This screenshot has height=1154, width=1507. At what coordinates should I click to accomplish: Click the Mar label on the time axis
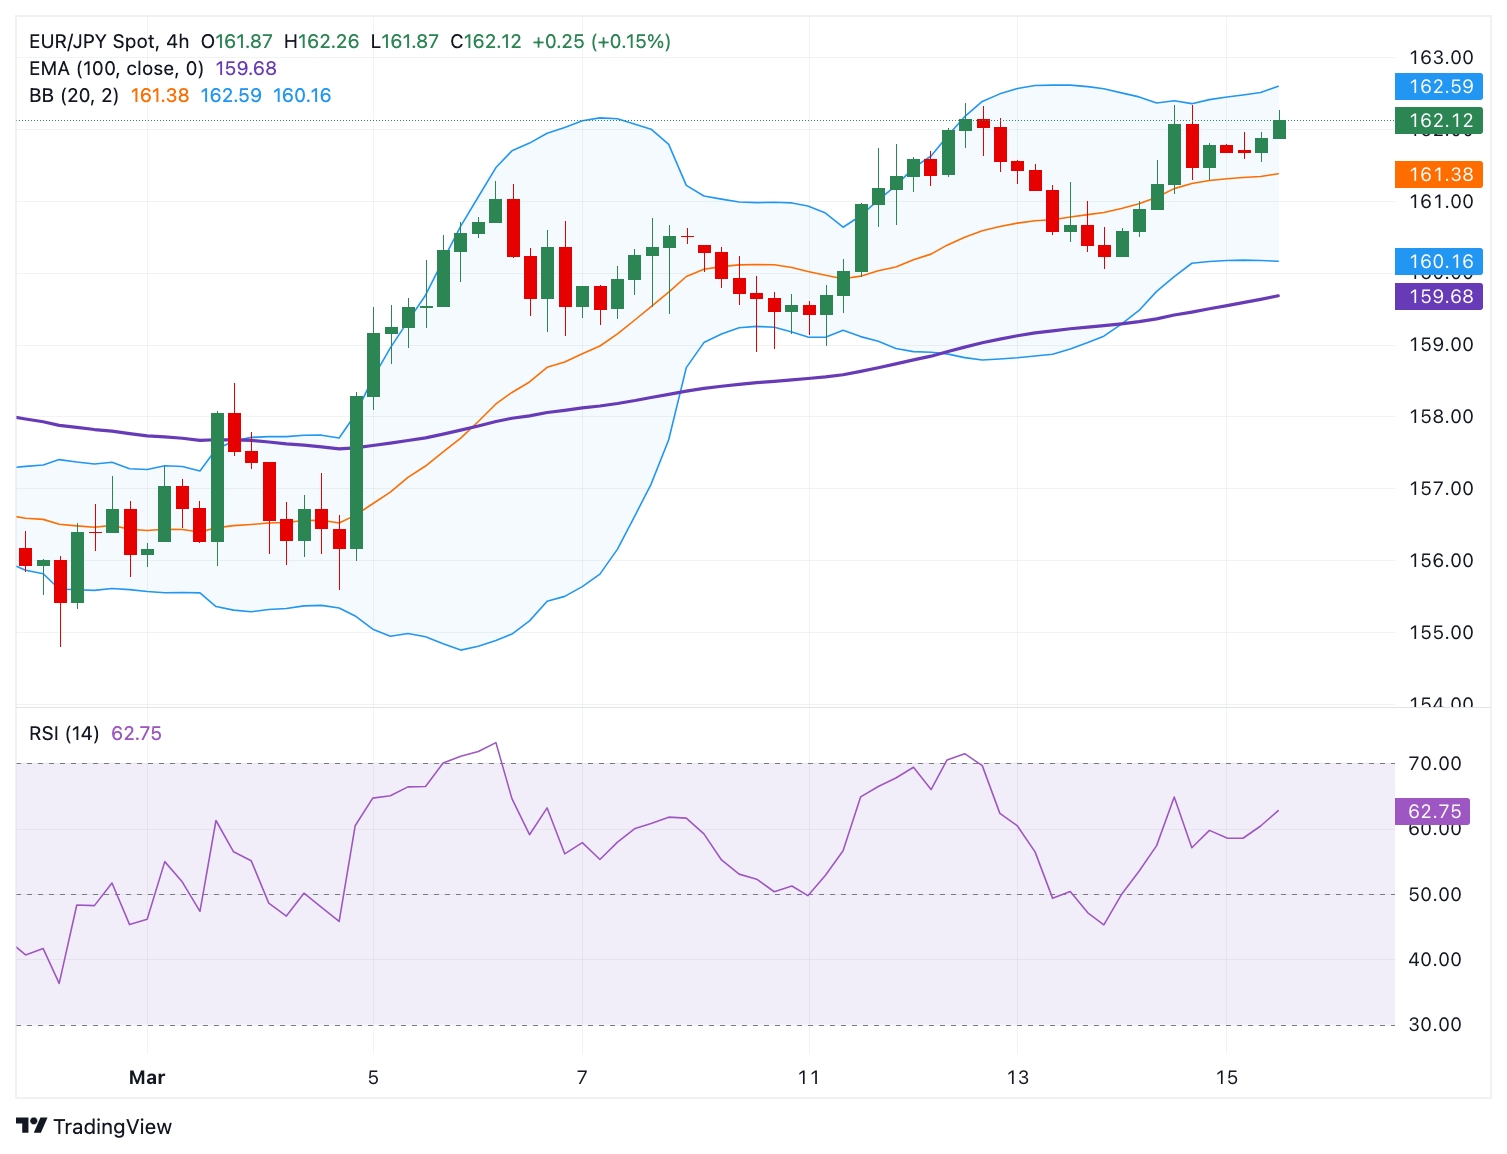click(147, 1078)
